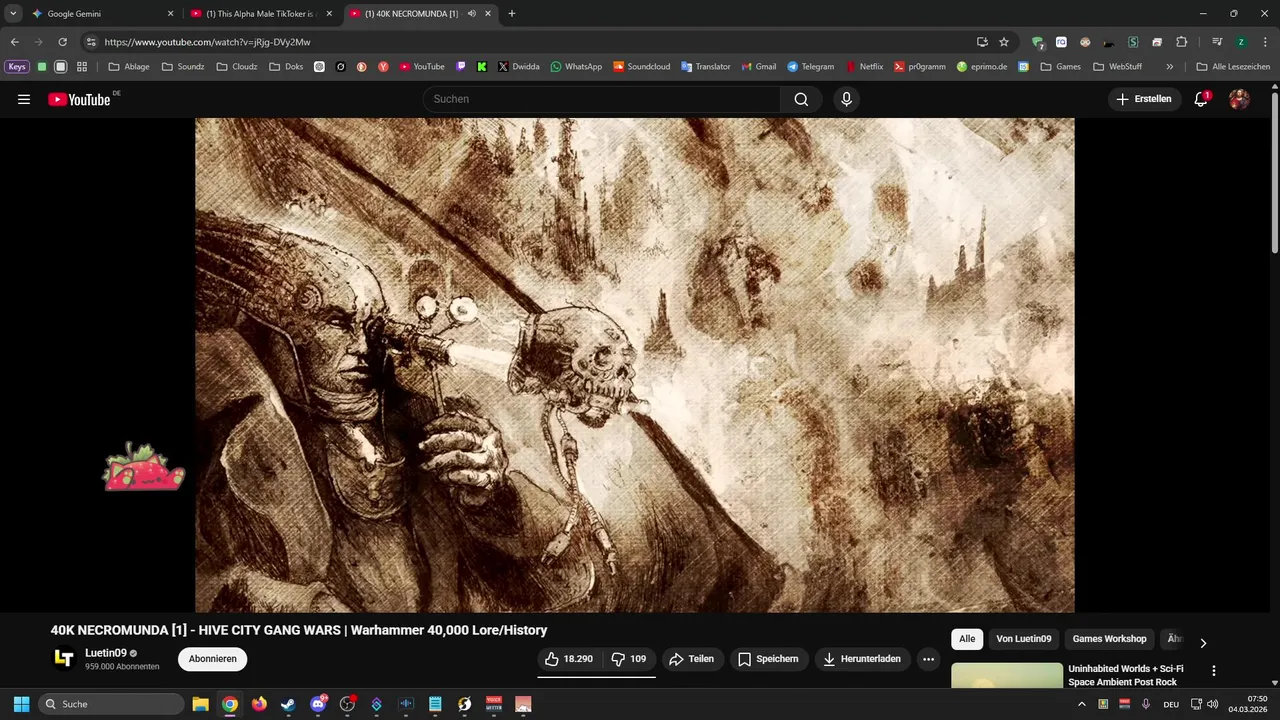Click the video player frame
Image resolution: width=1280 pixels, height=720 pixels.
point(634,365)
